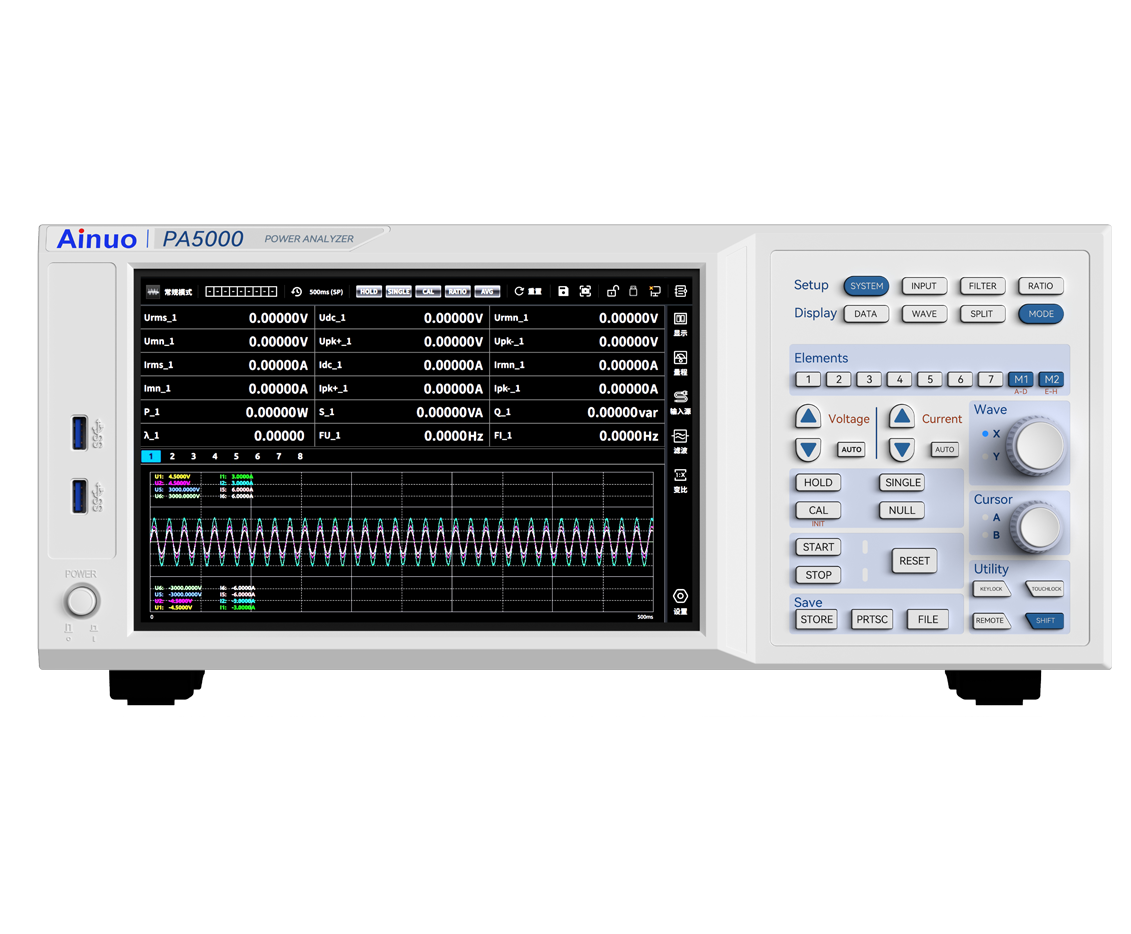Screen dimensions: 1131x934
Task: Open the input source (输入源) cable icon
Action: [680, 401]
